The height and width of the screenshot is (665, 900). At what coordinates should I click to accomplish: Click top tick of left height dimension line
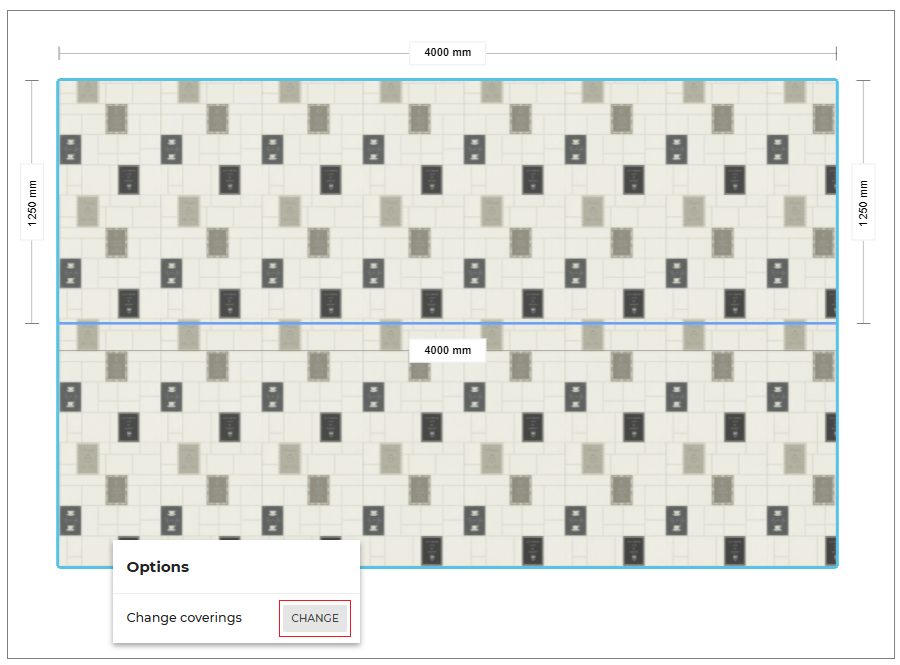point(33,81)
